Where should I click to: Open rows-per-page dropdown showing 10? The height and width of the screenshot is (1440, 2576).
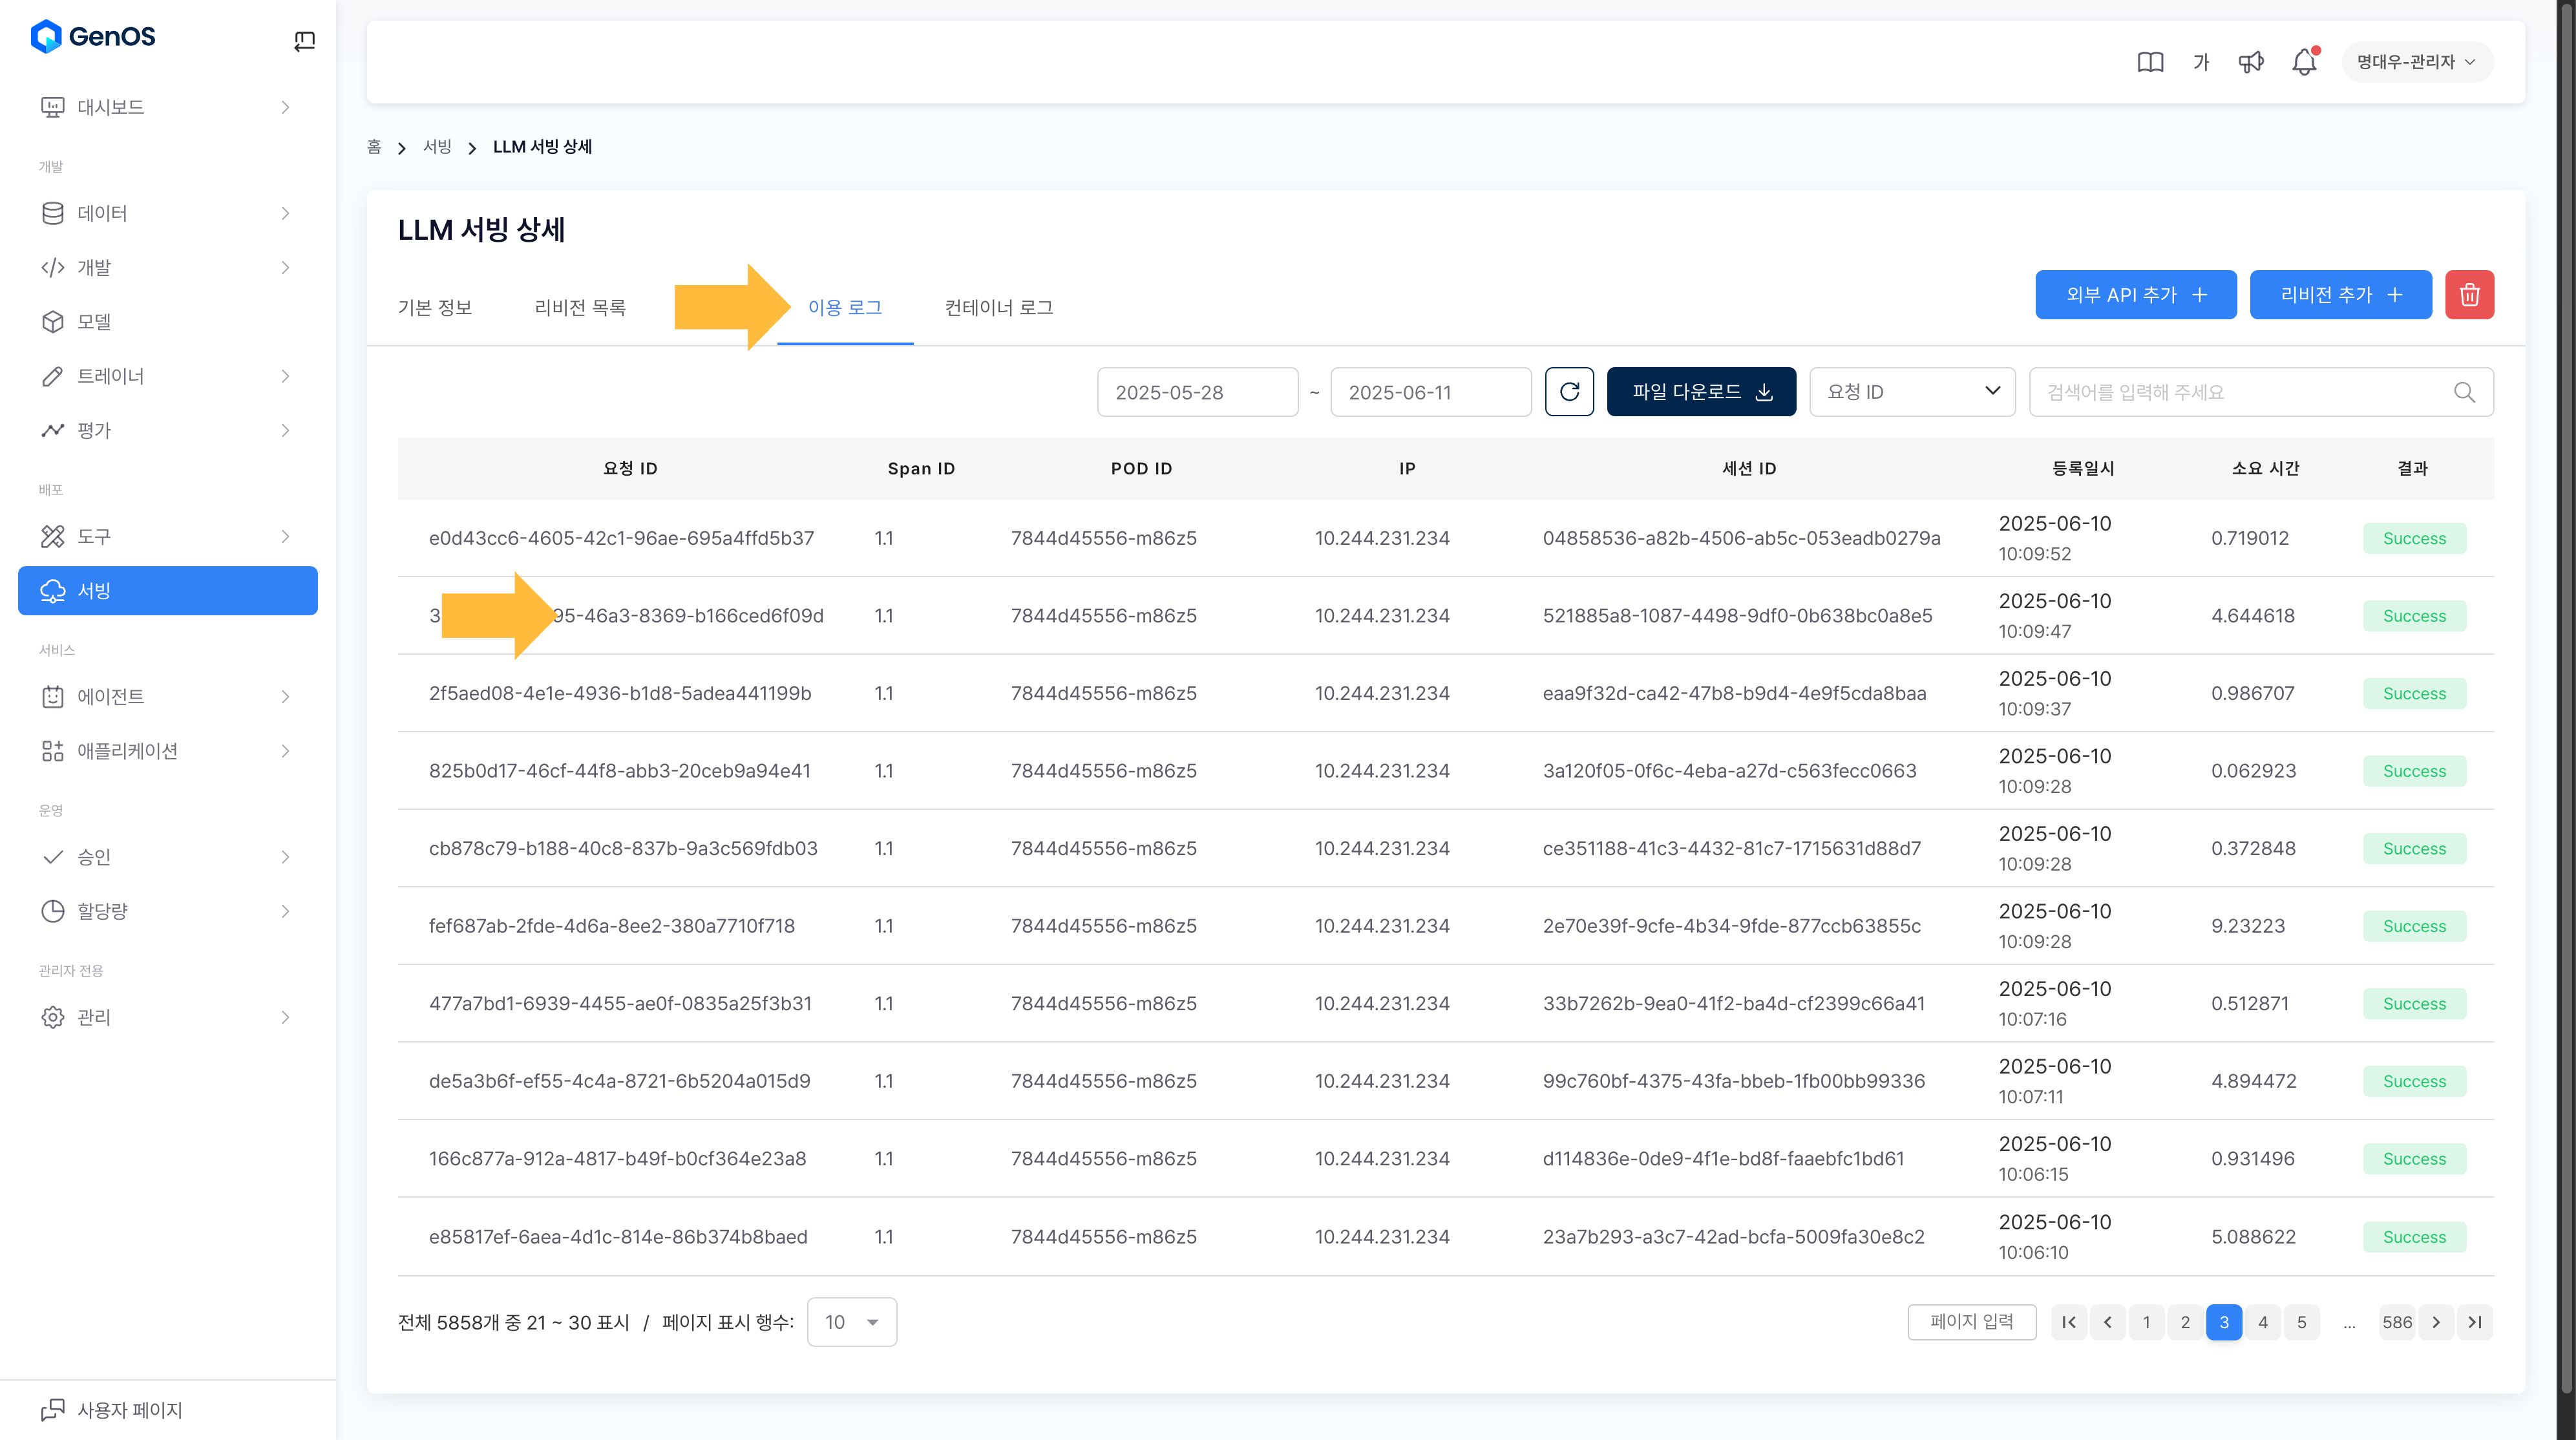tap(851, 1322)
